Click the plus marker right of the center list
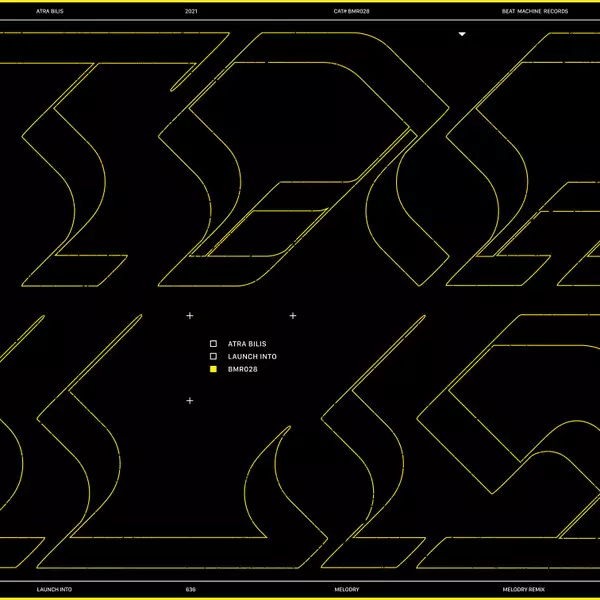 (293, 316)
